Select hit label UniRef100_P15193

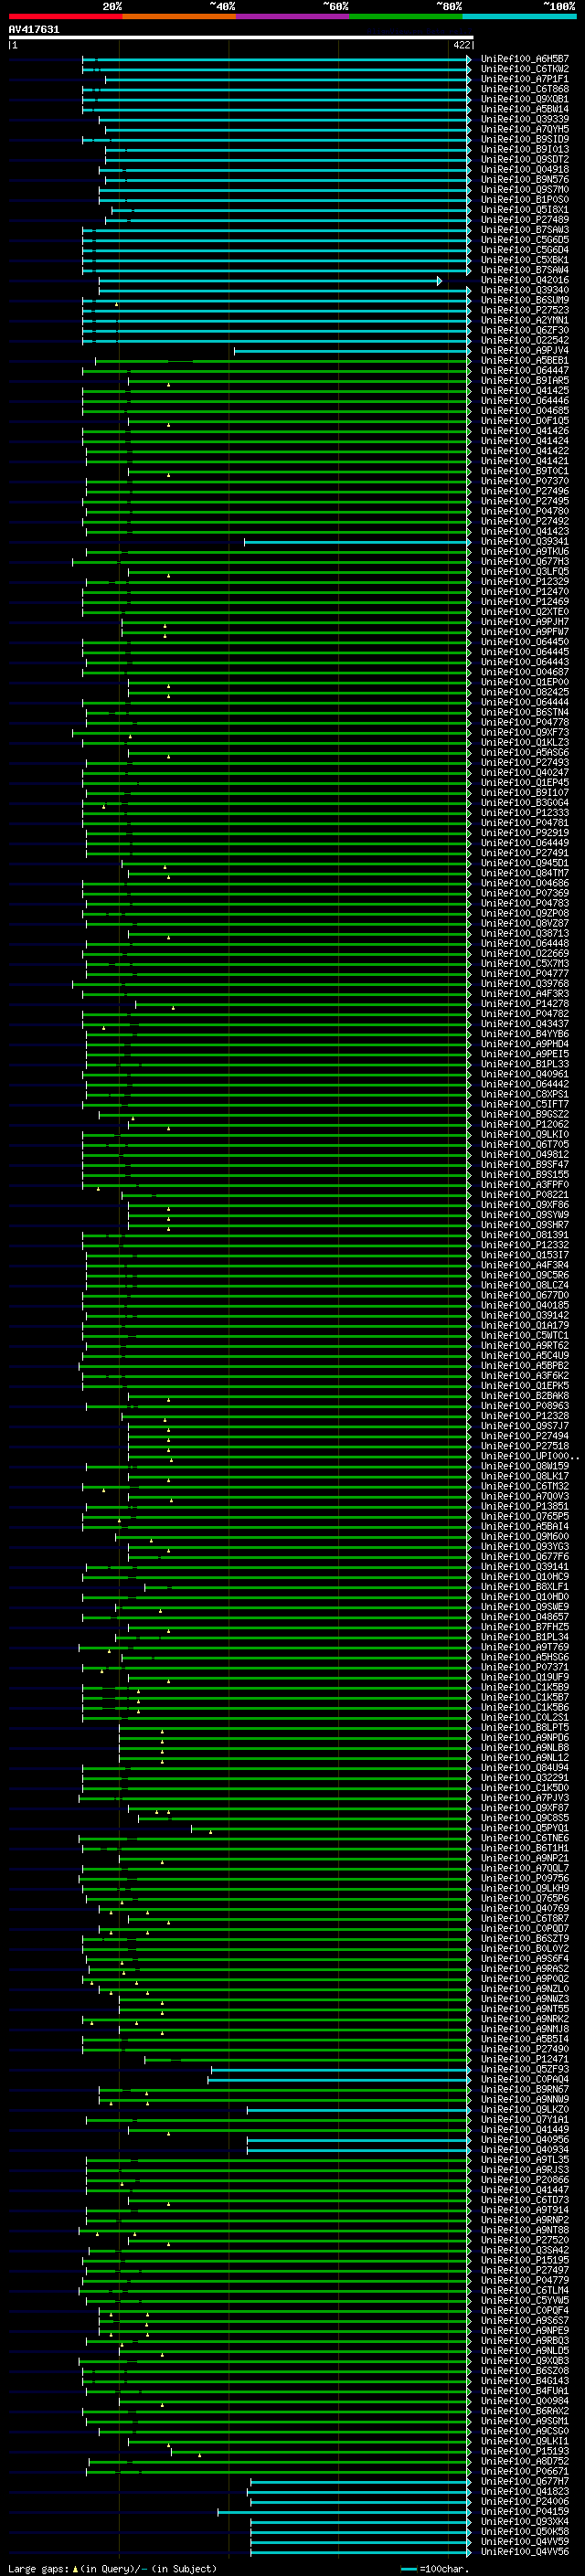click(524, 2451)
